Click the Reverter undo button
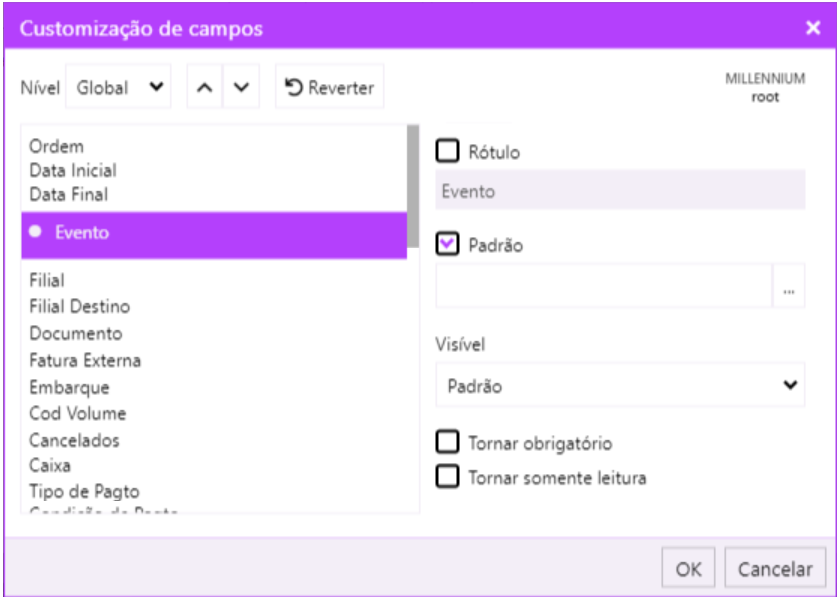Screen dimensions: 840x600 tap(329, 88)
